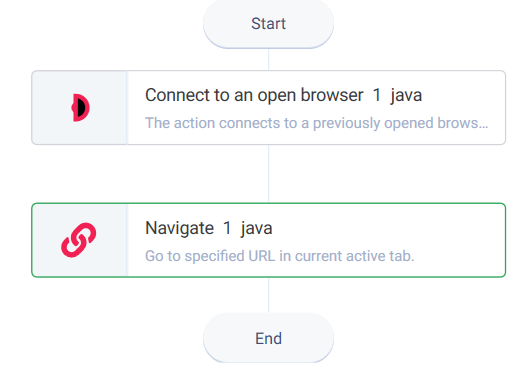Viewport: 530px width, 385px height.
Task: Click the Connect to open browser icon
Action: coord(80,107)
